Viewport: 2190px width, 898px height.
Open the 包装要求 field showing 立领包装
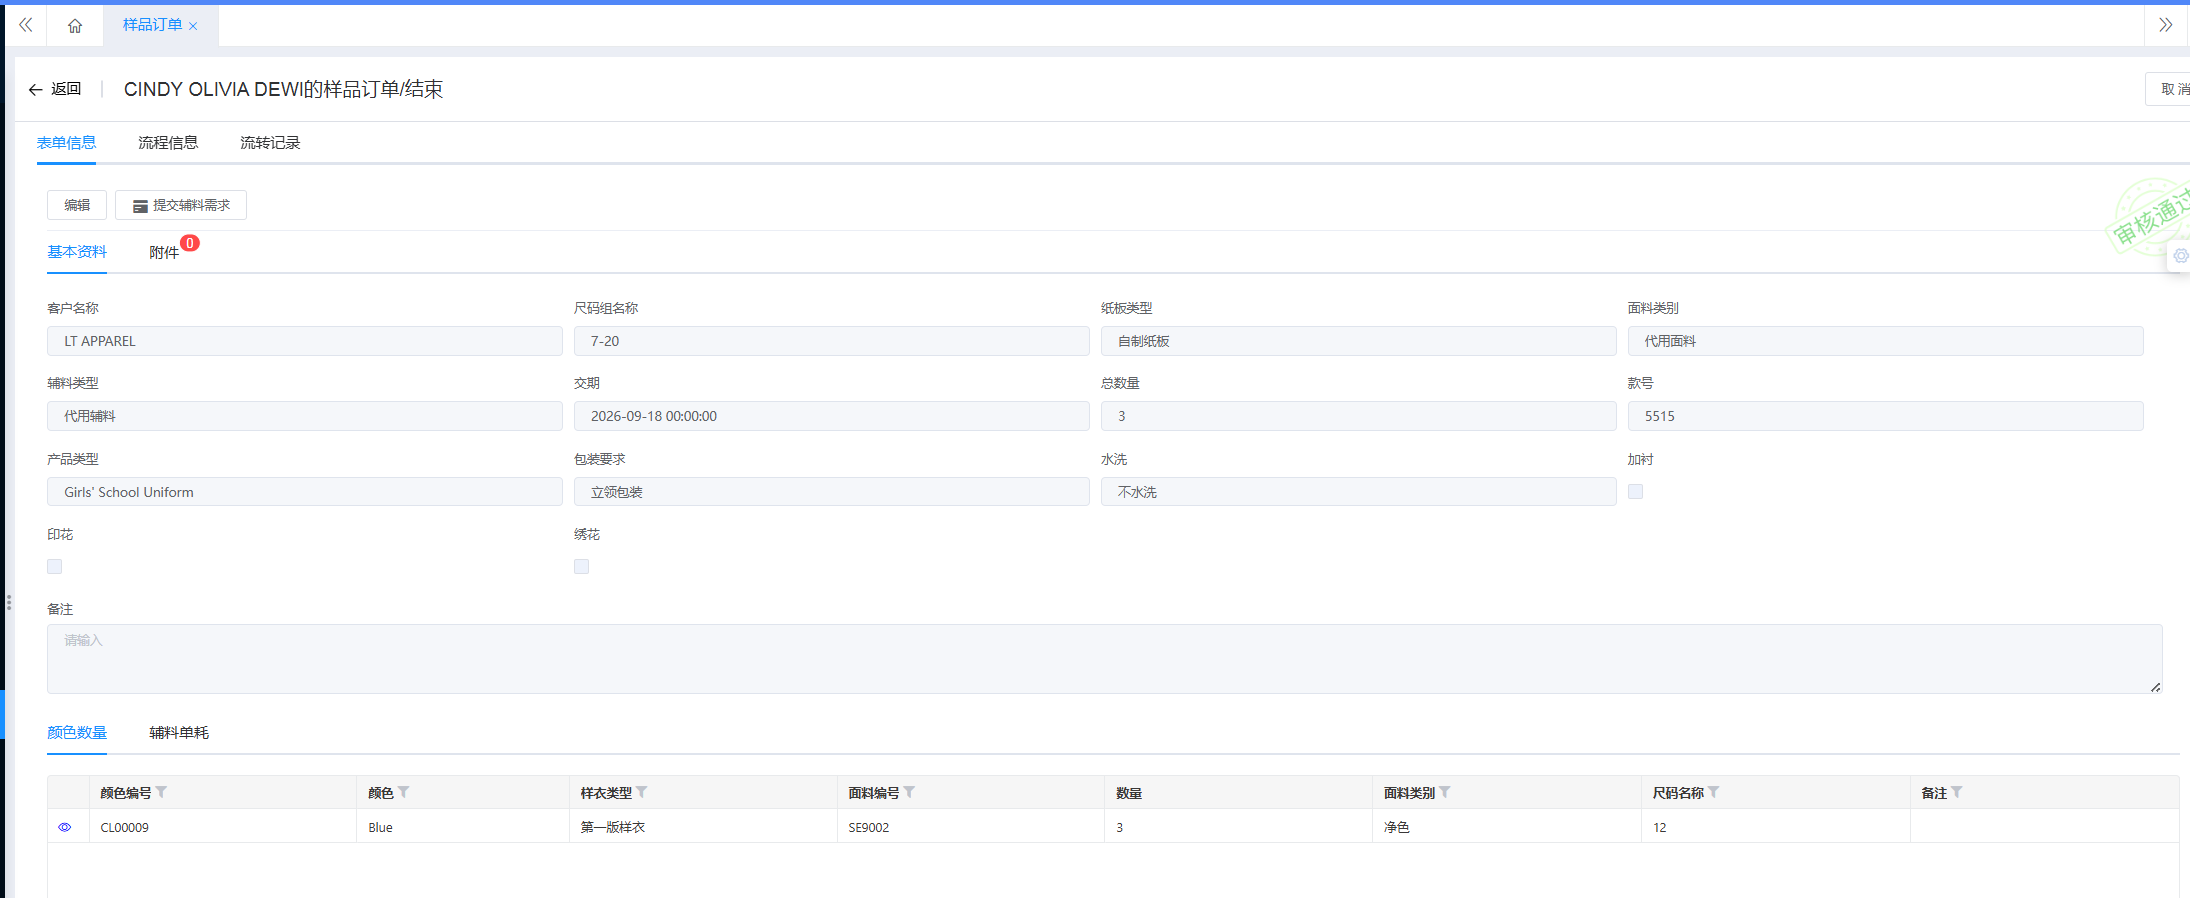point(832,492)
